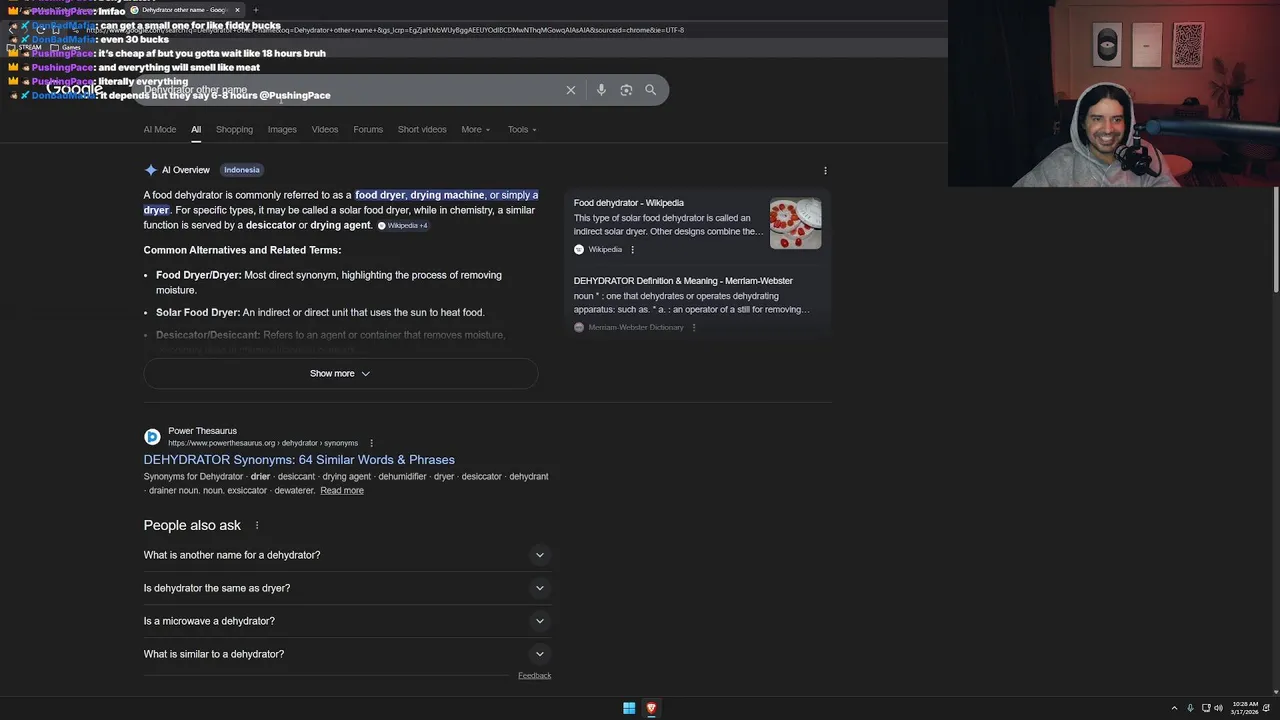Switch to the Short videos tab

pos(422,130)
